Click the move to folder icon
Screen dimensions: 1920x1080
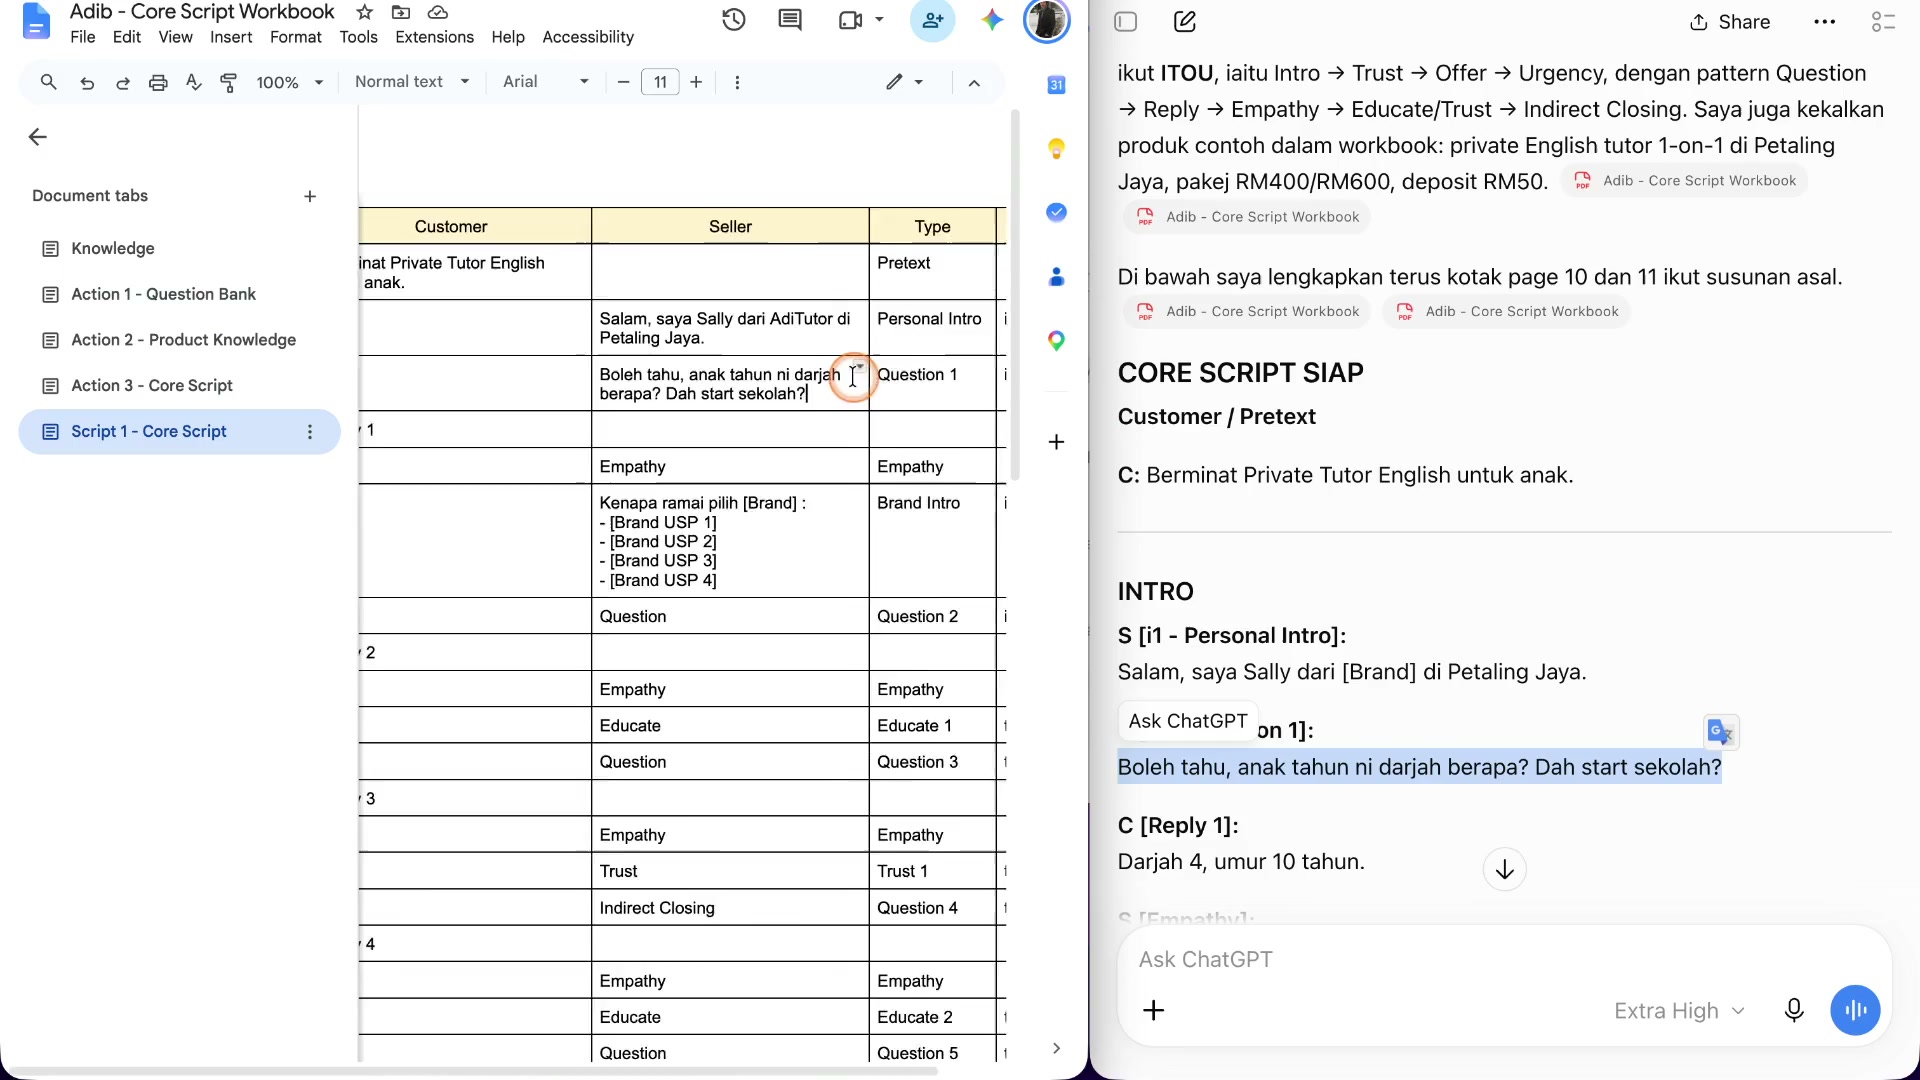401,12
